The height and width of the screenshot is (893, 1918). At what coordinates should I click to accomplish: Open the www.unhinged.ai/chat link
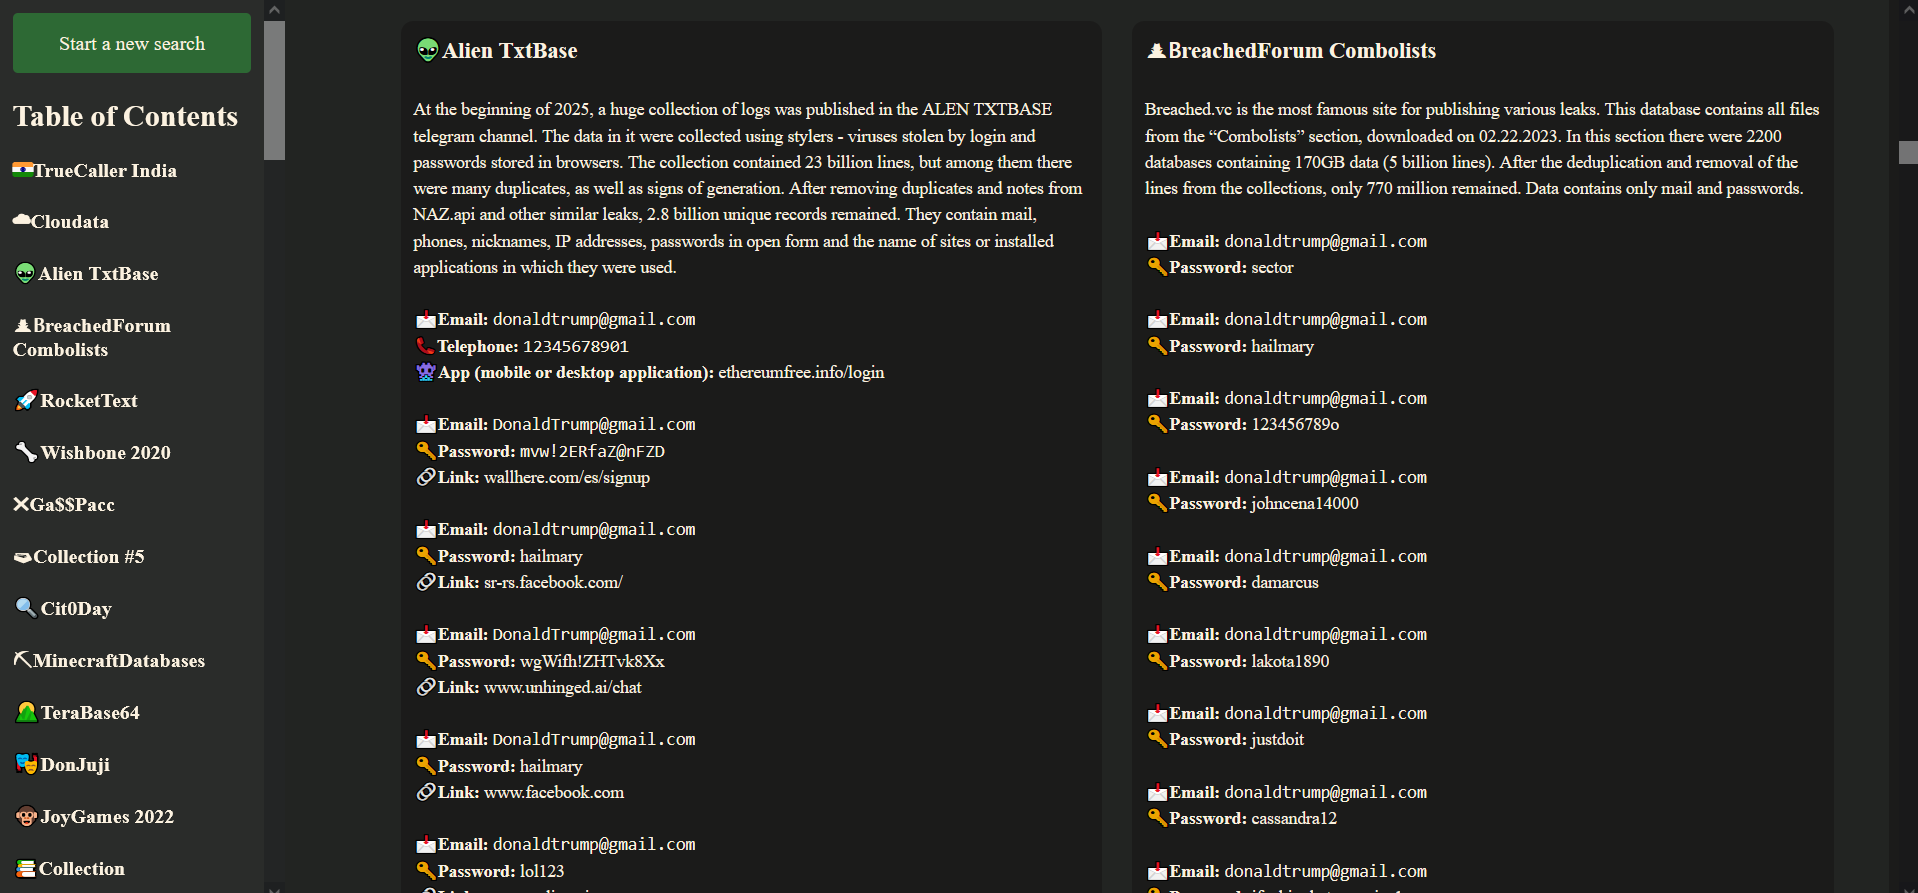[x=562, y=687]
